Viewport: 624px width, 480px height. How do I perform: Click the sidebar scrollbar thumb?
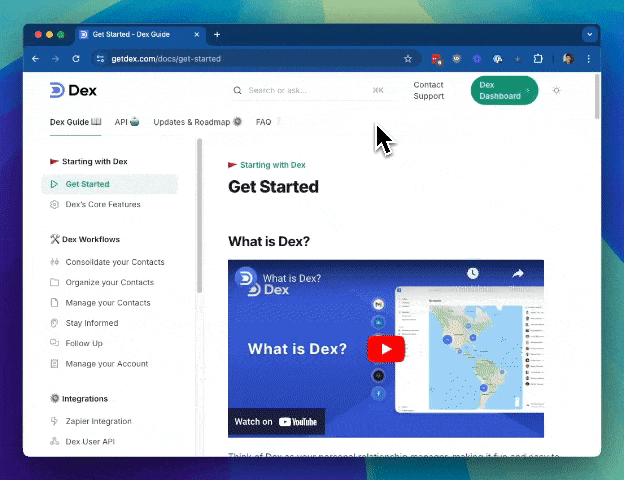click(x=199, y=216)
